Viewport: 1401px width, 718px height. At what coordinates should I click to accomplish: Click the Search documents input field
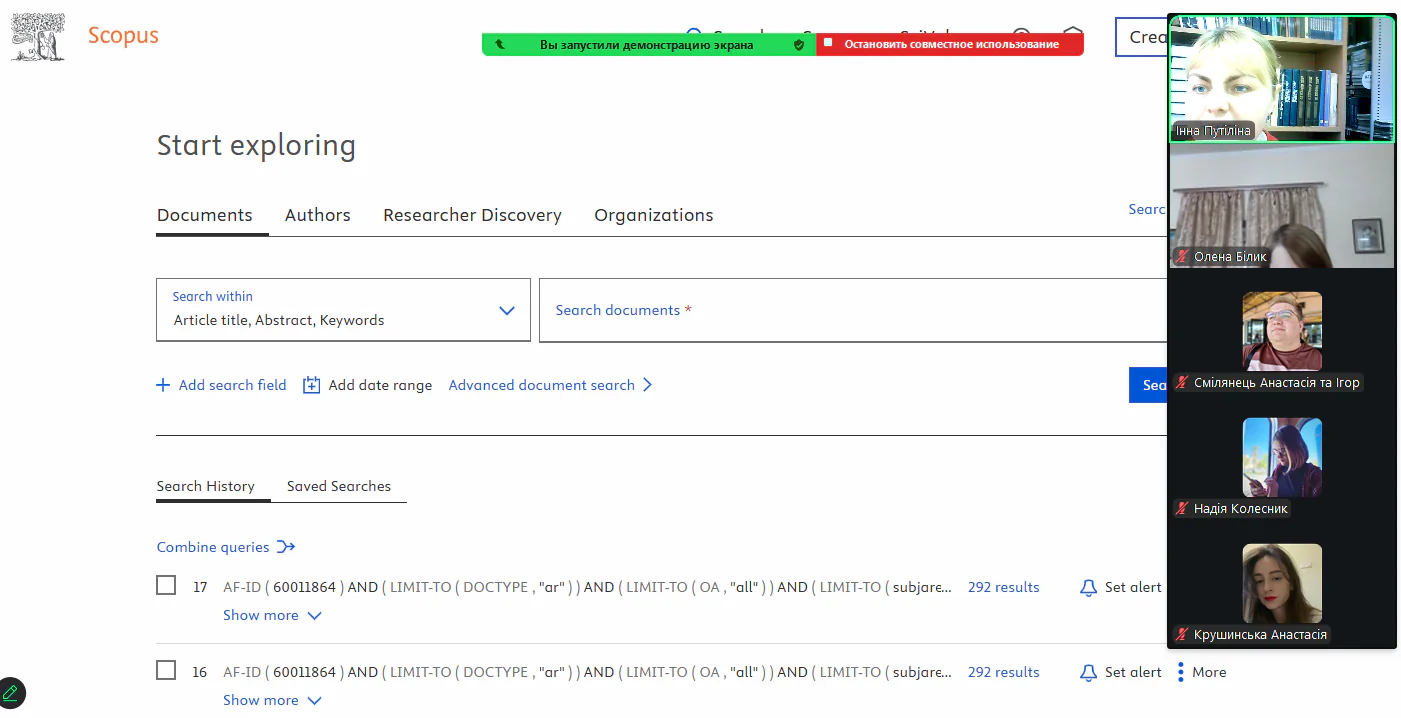click(x=850, y=310)
